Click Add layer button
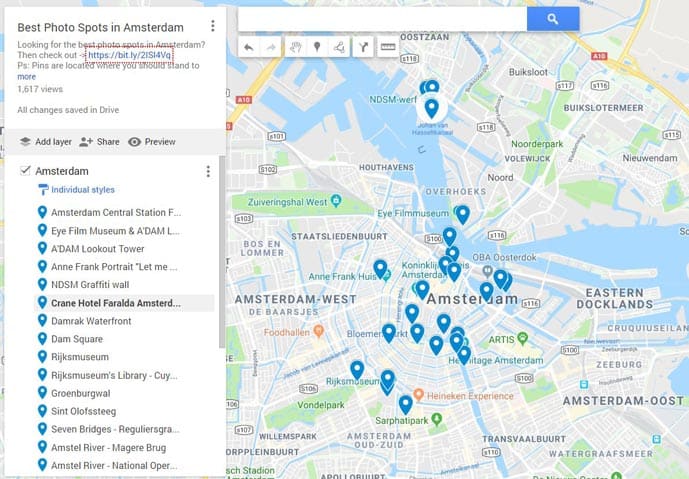The image size is (689, 479). (46, 142)
